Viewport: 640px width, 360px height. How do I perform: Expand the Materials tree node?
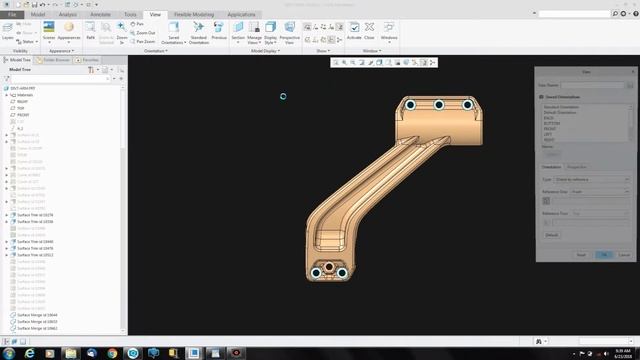pos(7,95)
